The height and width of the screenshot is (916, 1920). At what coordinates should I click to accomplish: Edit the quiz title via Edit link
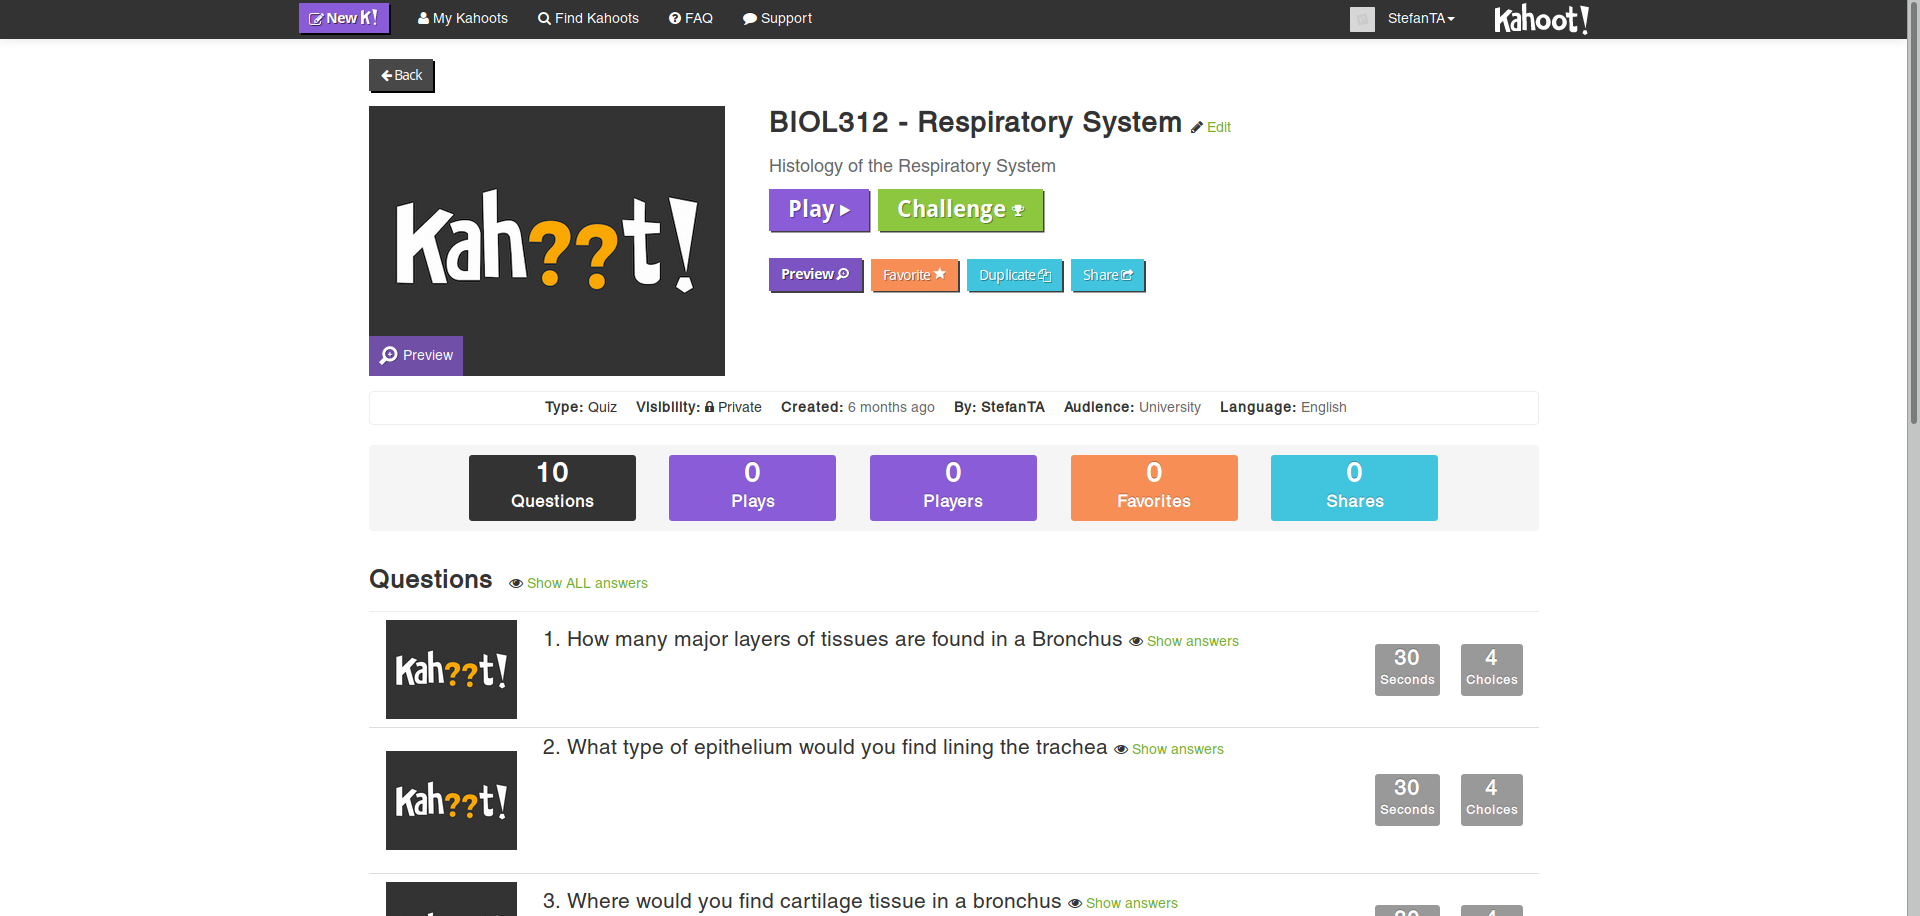[1211, 127]
